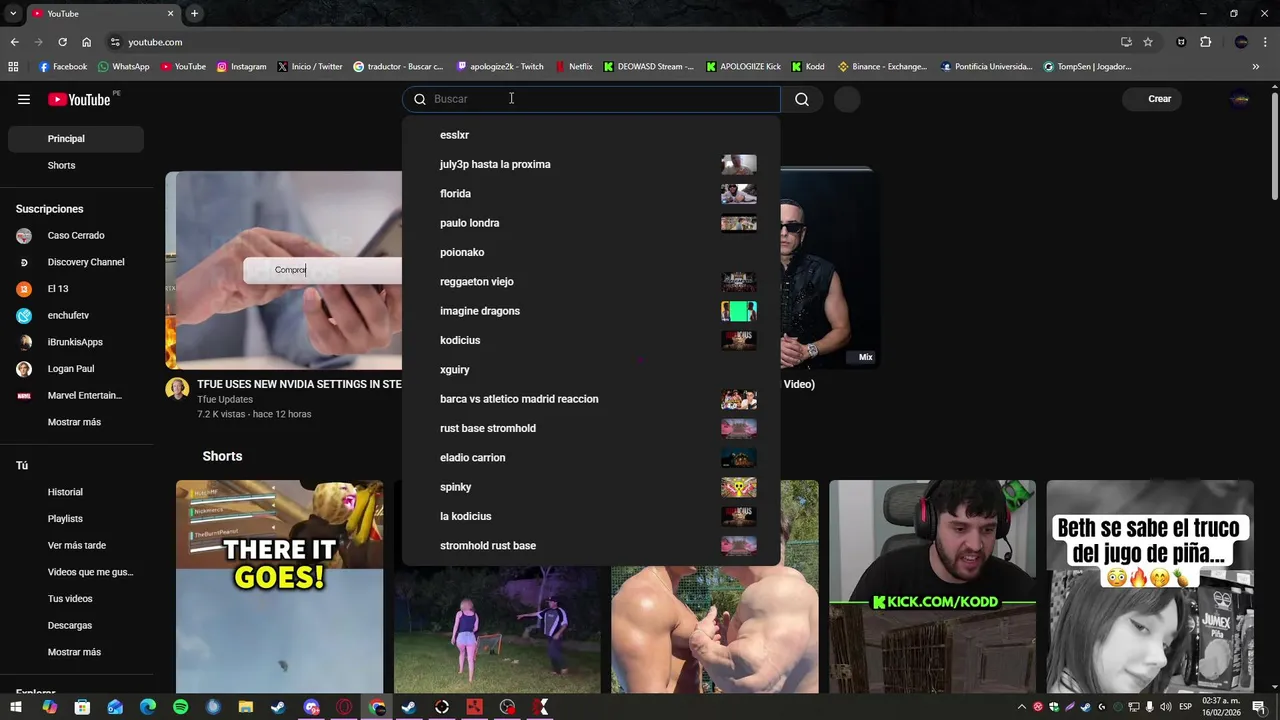Open the apologize2k Twitch bookmark

(x=500, y=67)
